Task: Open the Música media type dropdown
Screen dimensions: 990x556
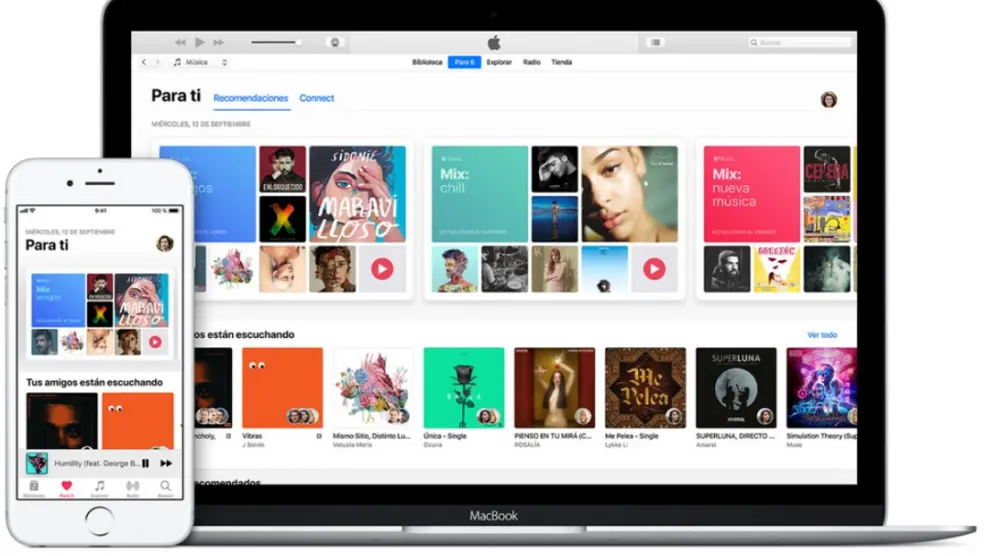Action: 200,62
